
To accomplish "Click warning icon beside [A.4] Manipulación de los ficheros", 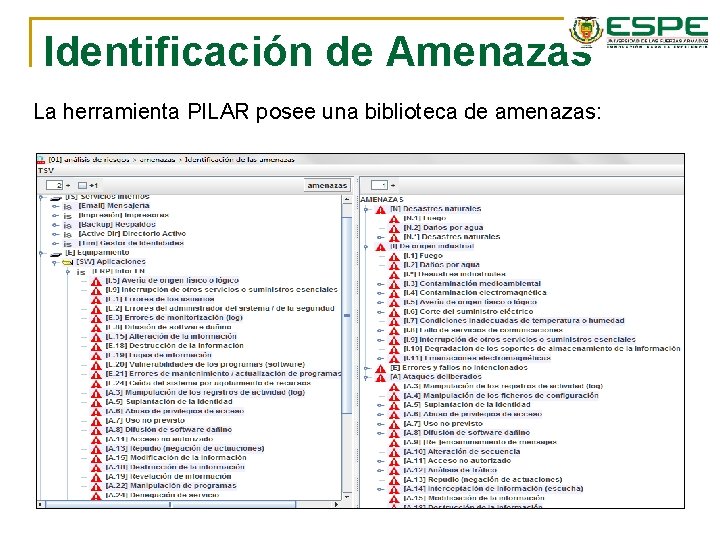I will [394, 396].
